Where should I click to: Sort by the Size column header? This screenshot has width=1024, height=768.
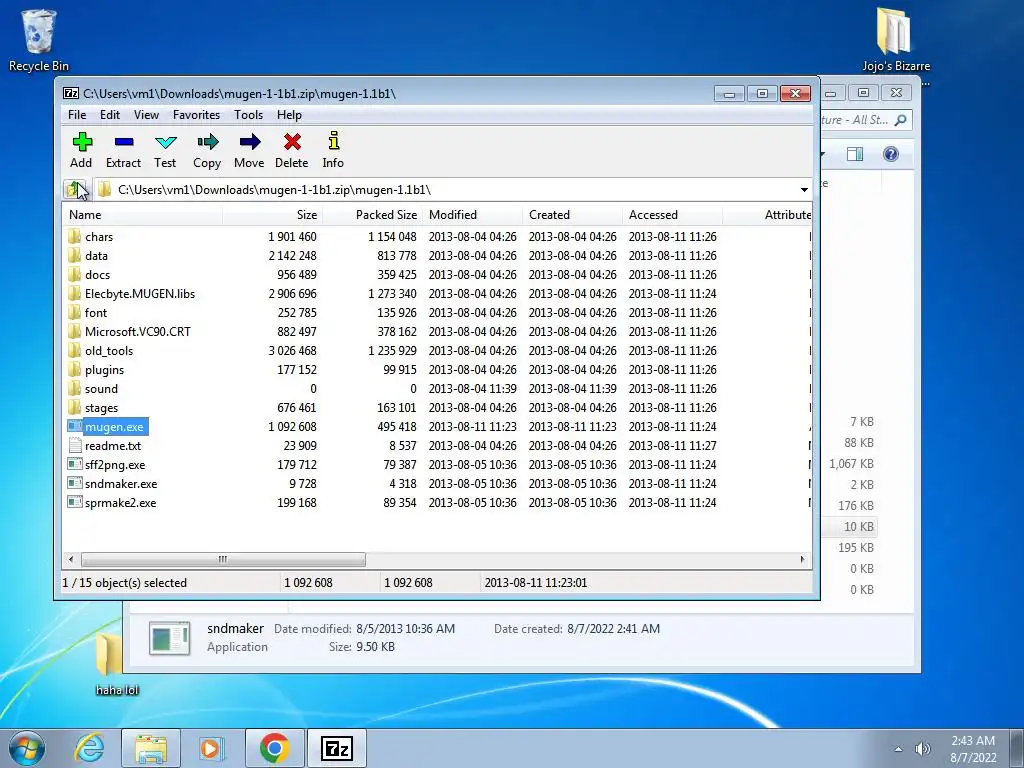pos(272,215)
